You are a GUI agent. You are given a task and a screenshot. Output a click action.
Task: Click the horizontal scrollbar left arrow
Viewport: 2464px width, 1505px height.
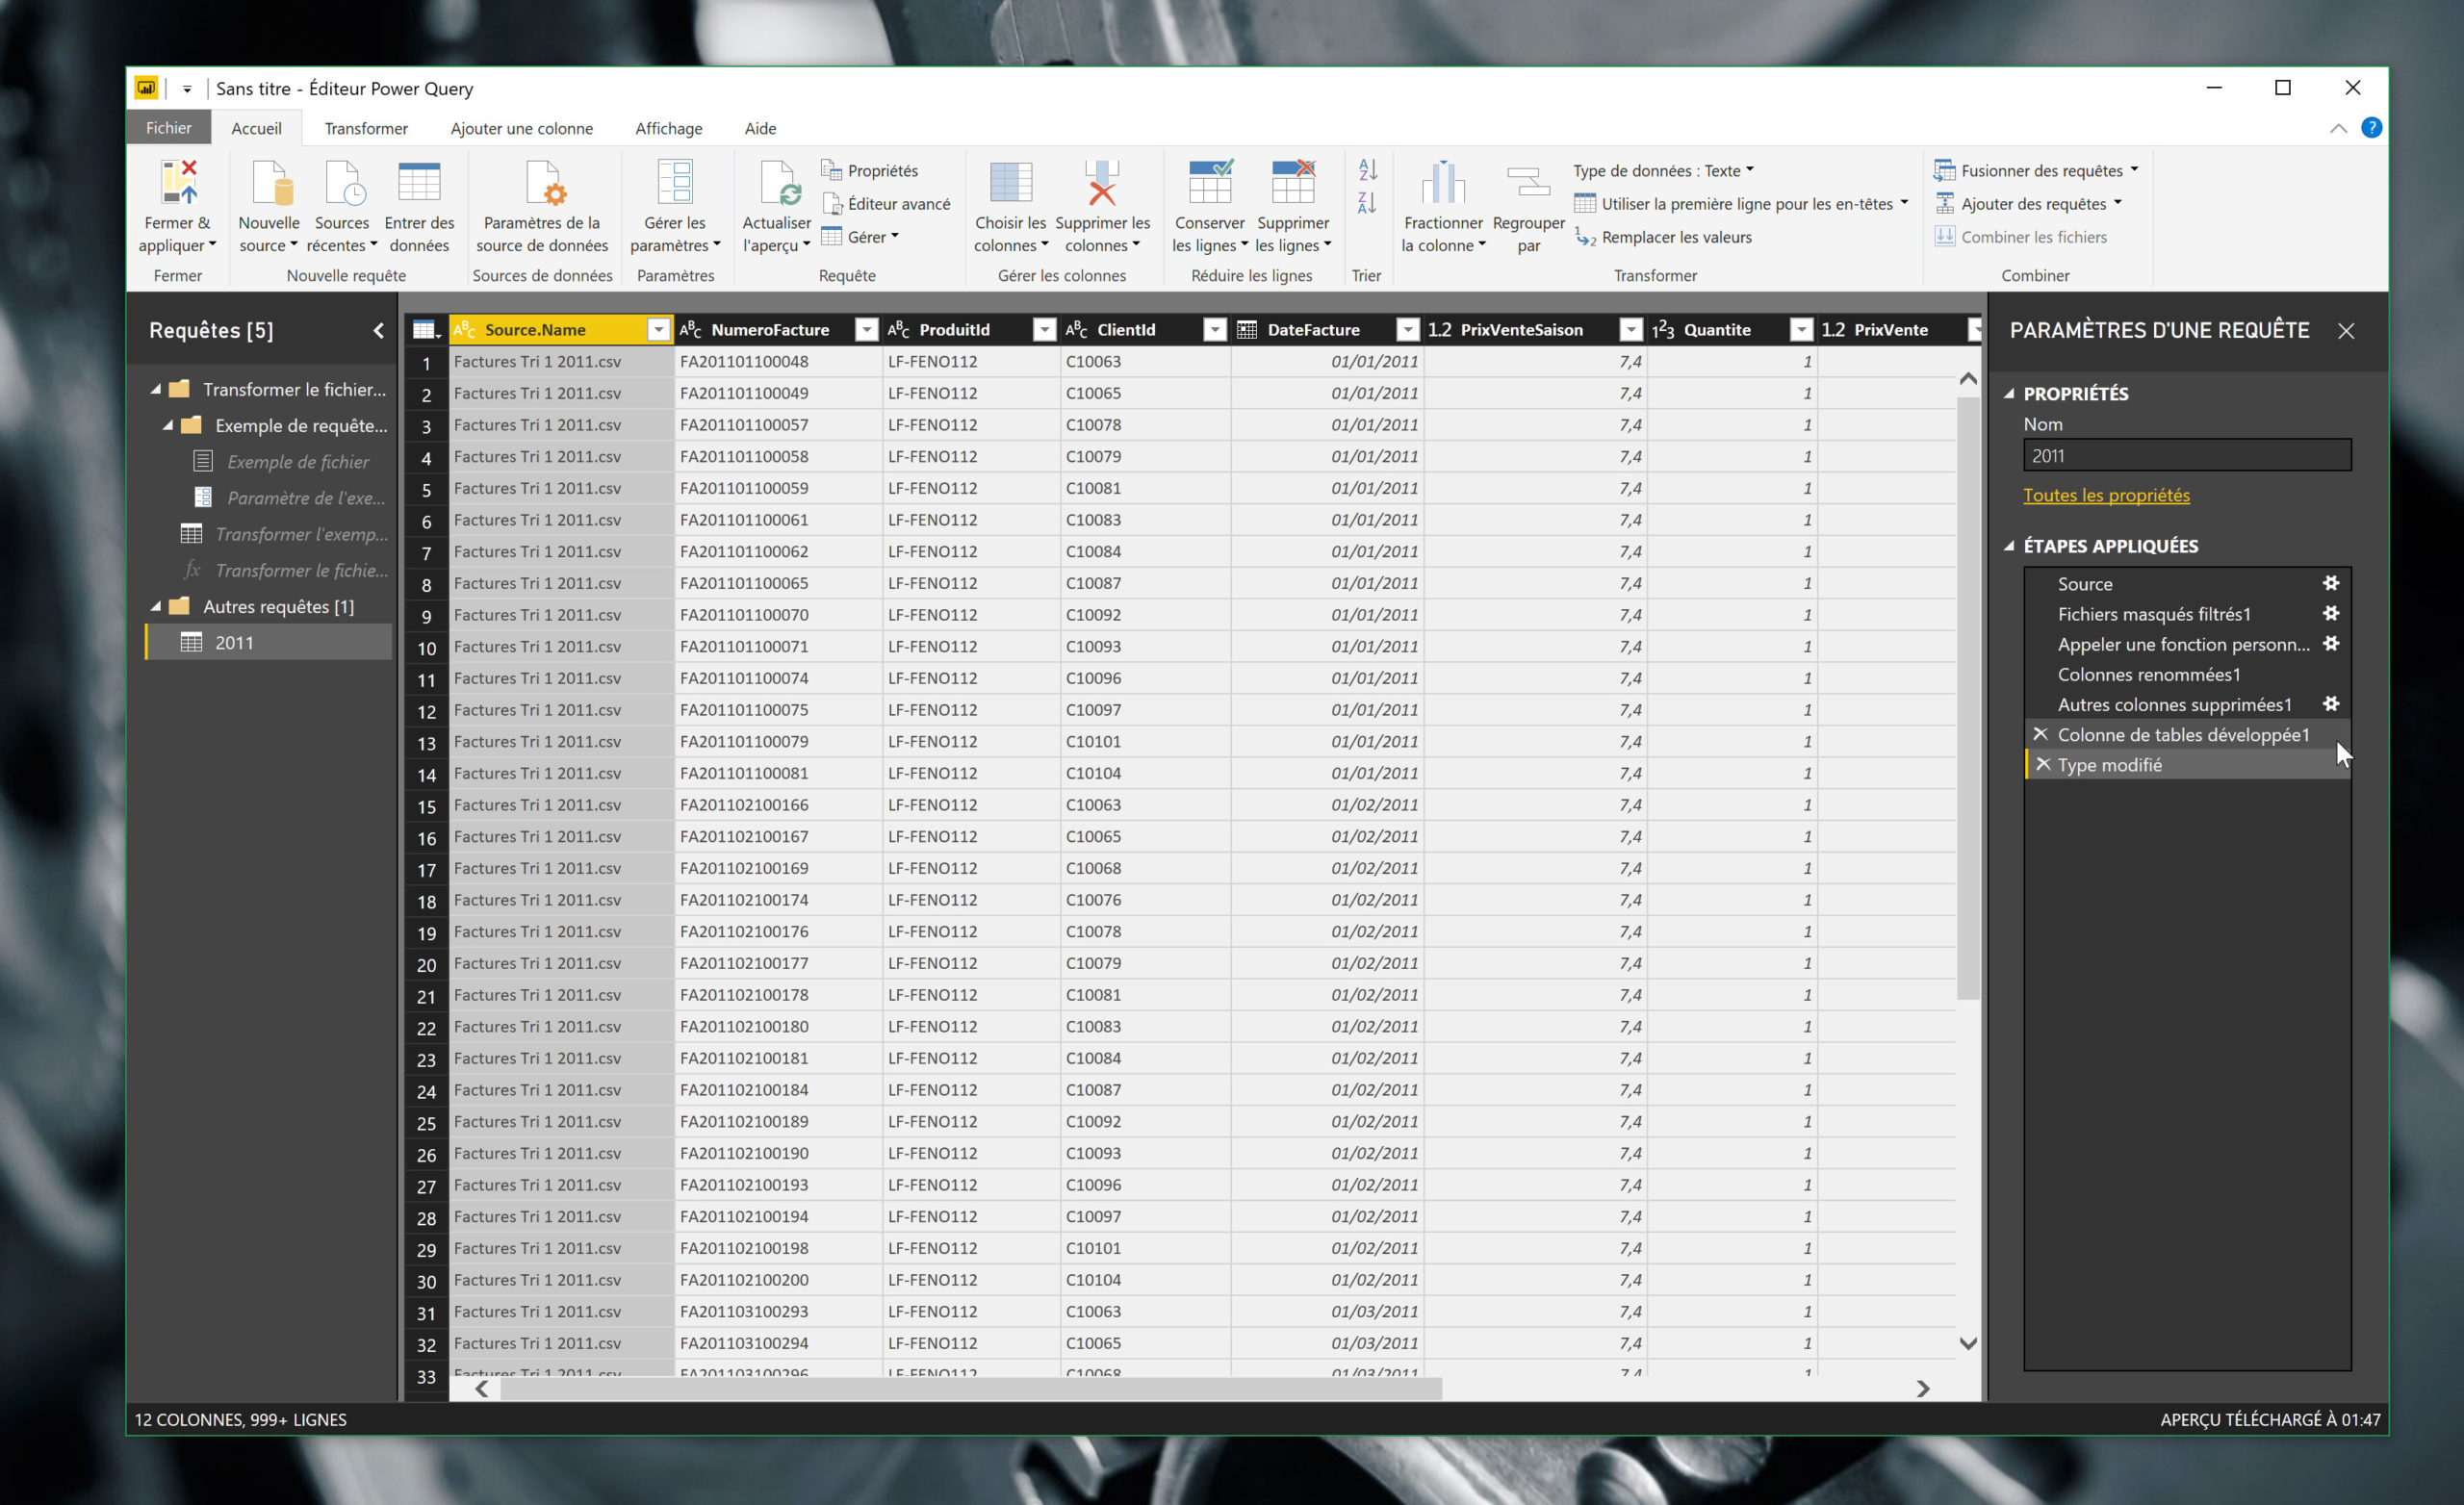482,1388
